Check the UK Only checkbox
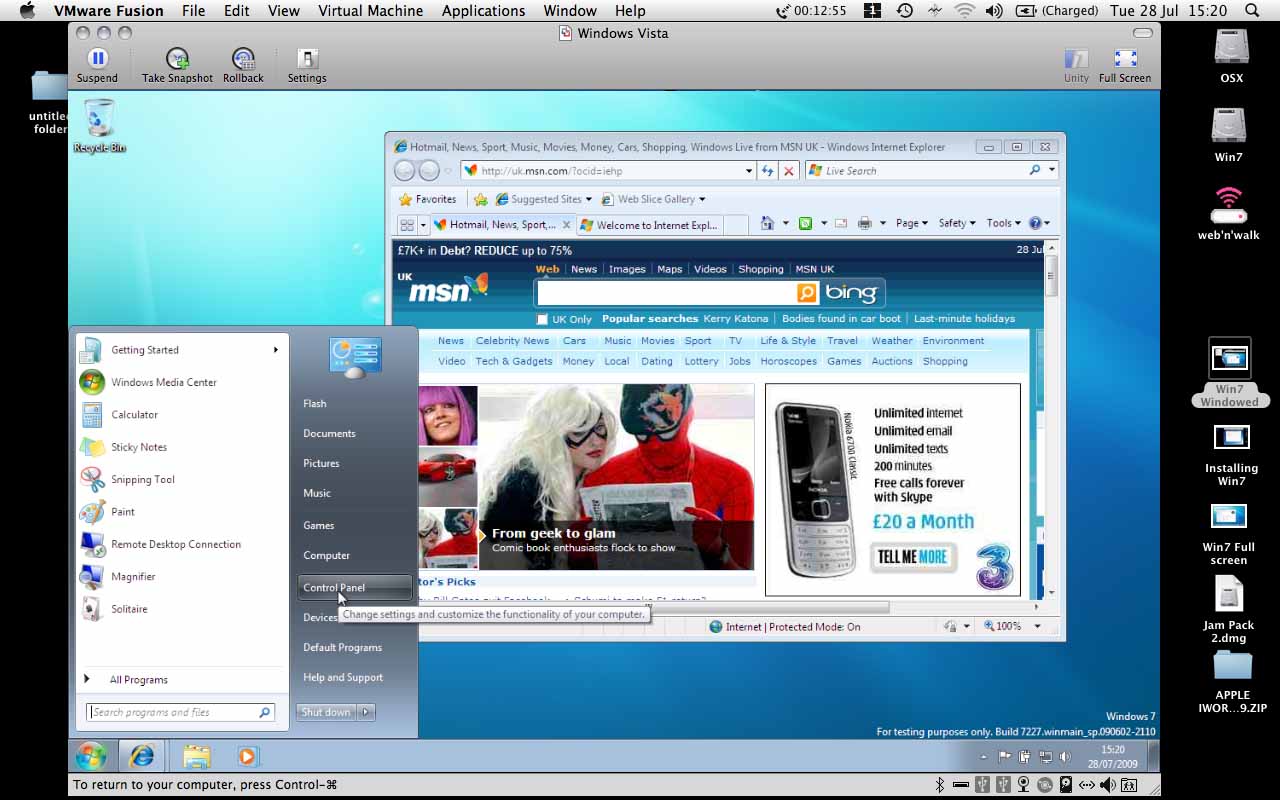The image size is (1280, 800). (543, 320)
